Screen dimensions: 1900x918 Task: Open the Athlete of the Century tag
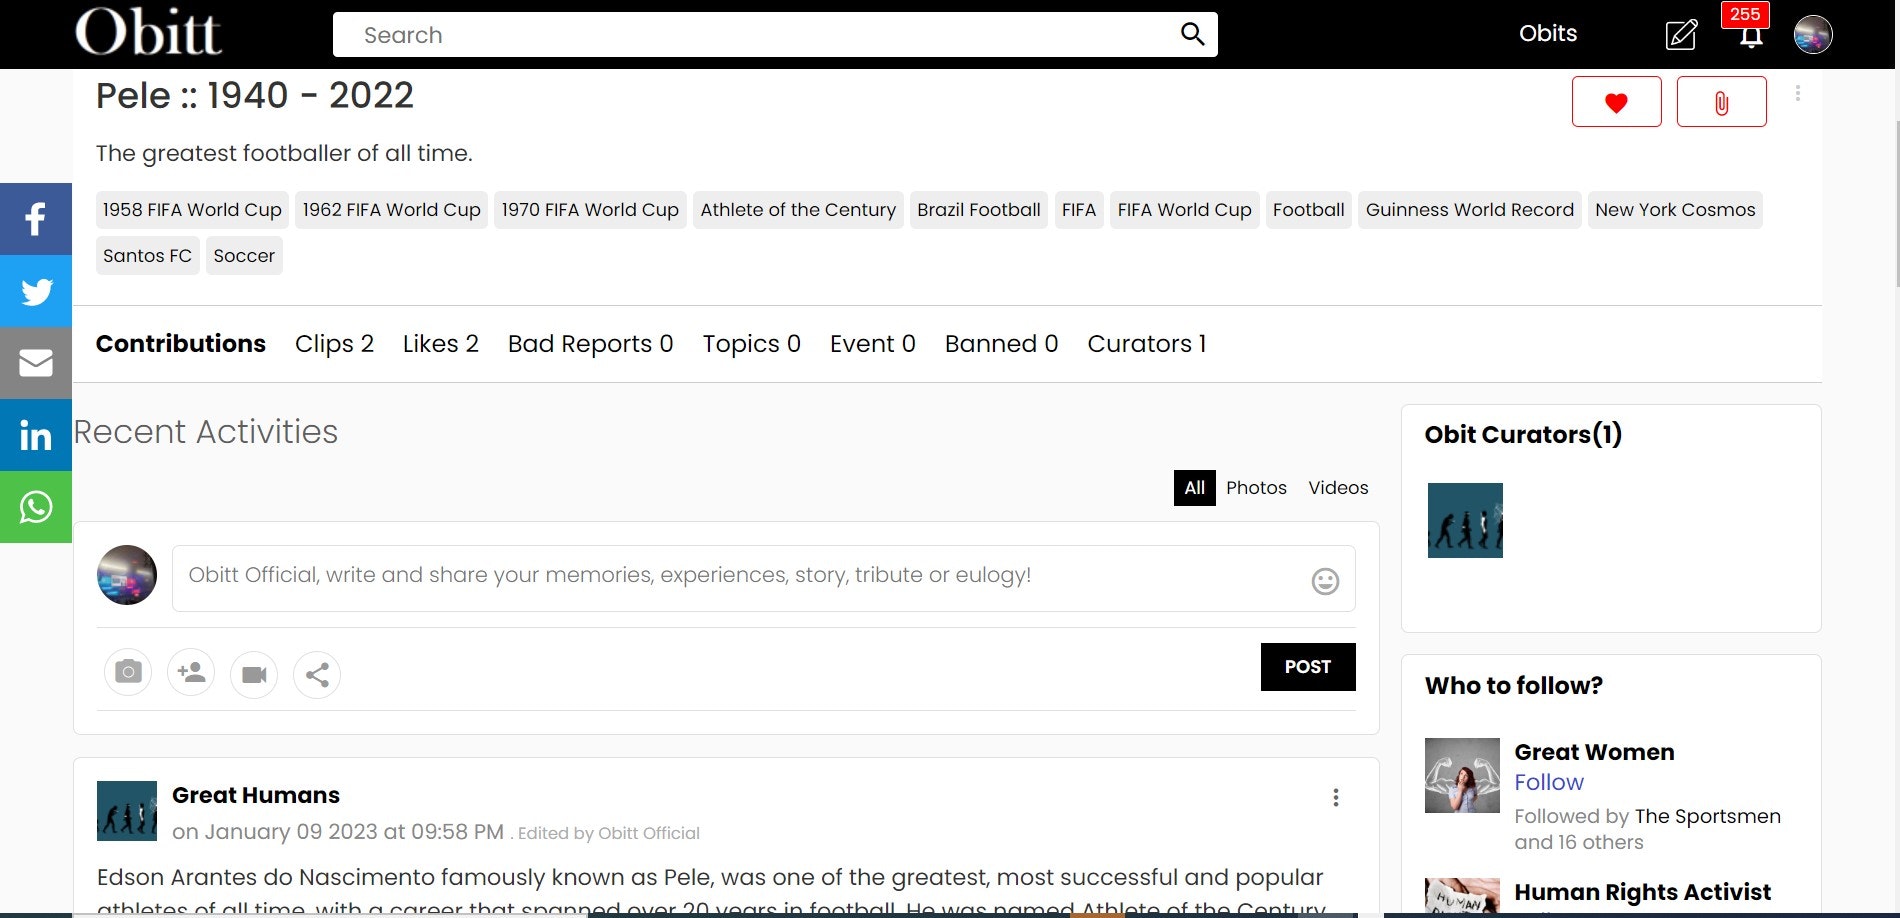coord(798,210)
